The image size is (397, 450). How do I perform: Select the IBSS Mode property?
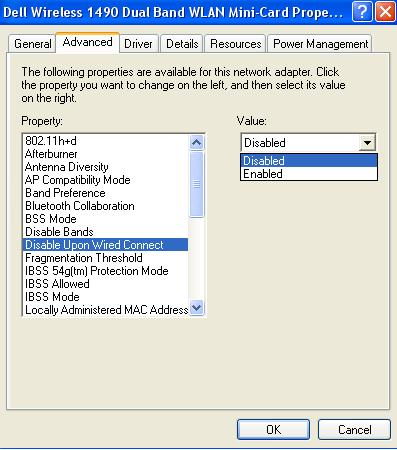(x=106, y=297)
